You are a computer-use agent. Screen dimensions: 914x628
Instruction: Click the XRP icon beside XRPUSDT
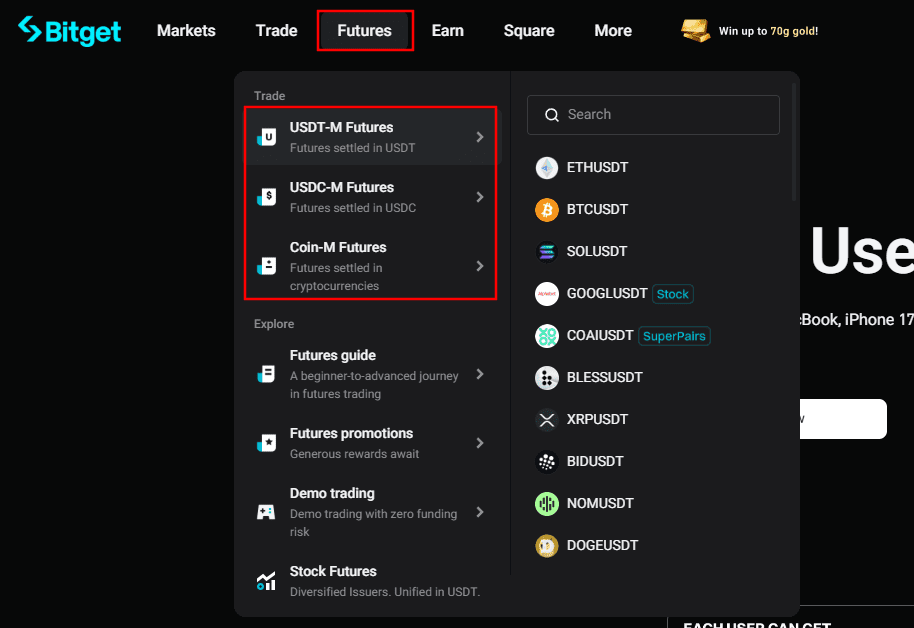point(546,420)
